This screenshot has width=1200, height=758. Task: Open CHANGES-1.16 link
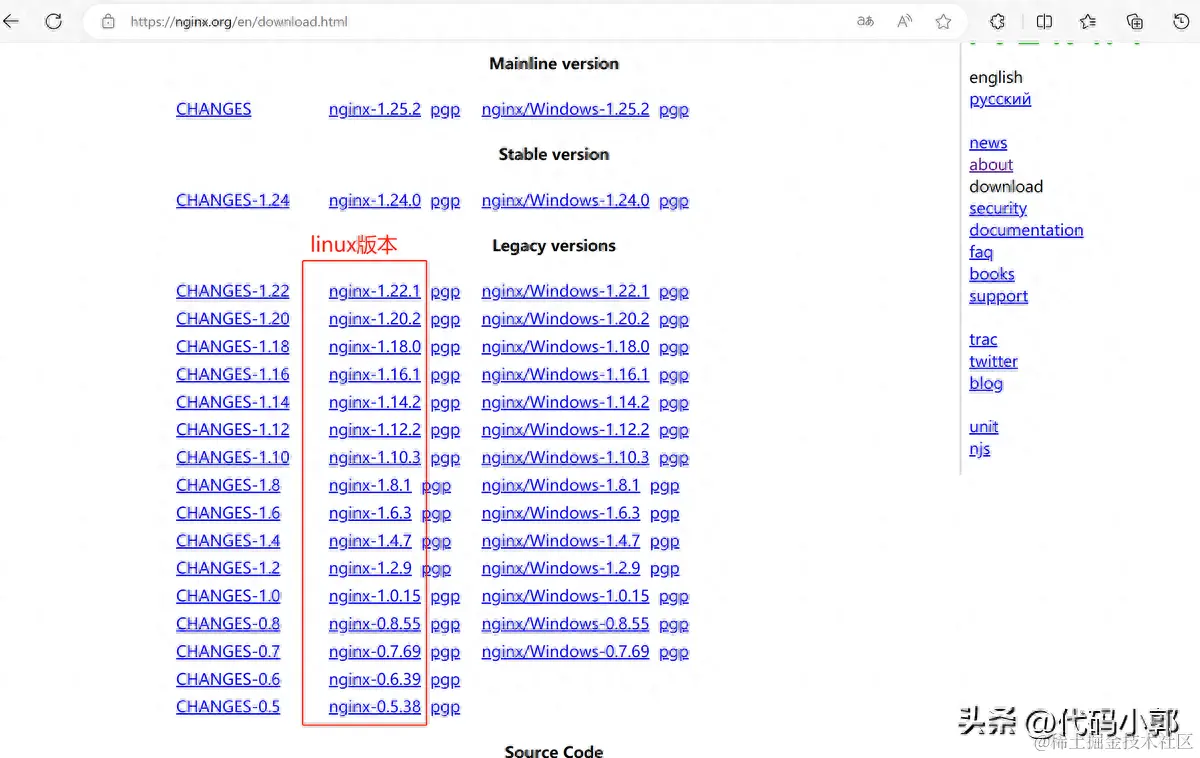click(x=233, y=374)
